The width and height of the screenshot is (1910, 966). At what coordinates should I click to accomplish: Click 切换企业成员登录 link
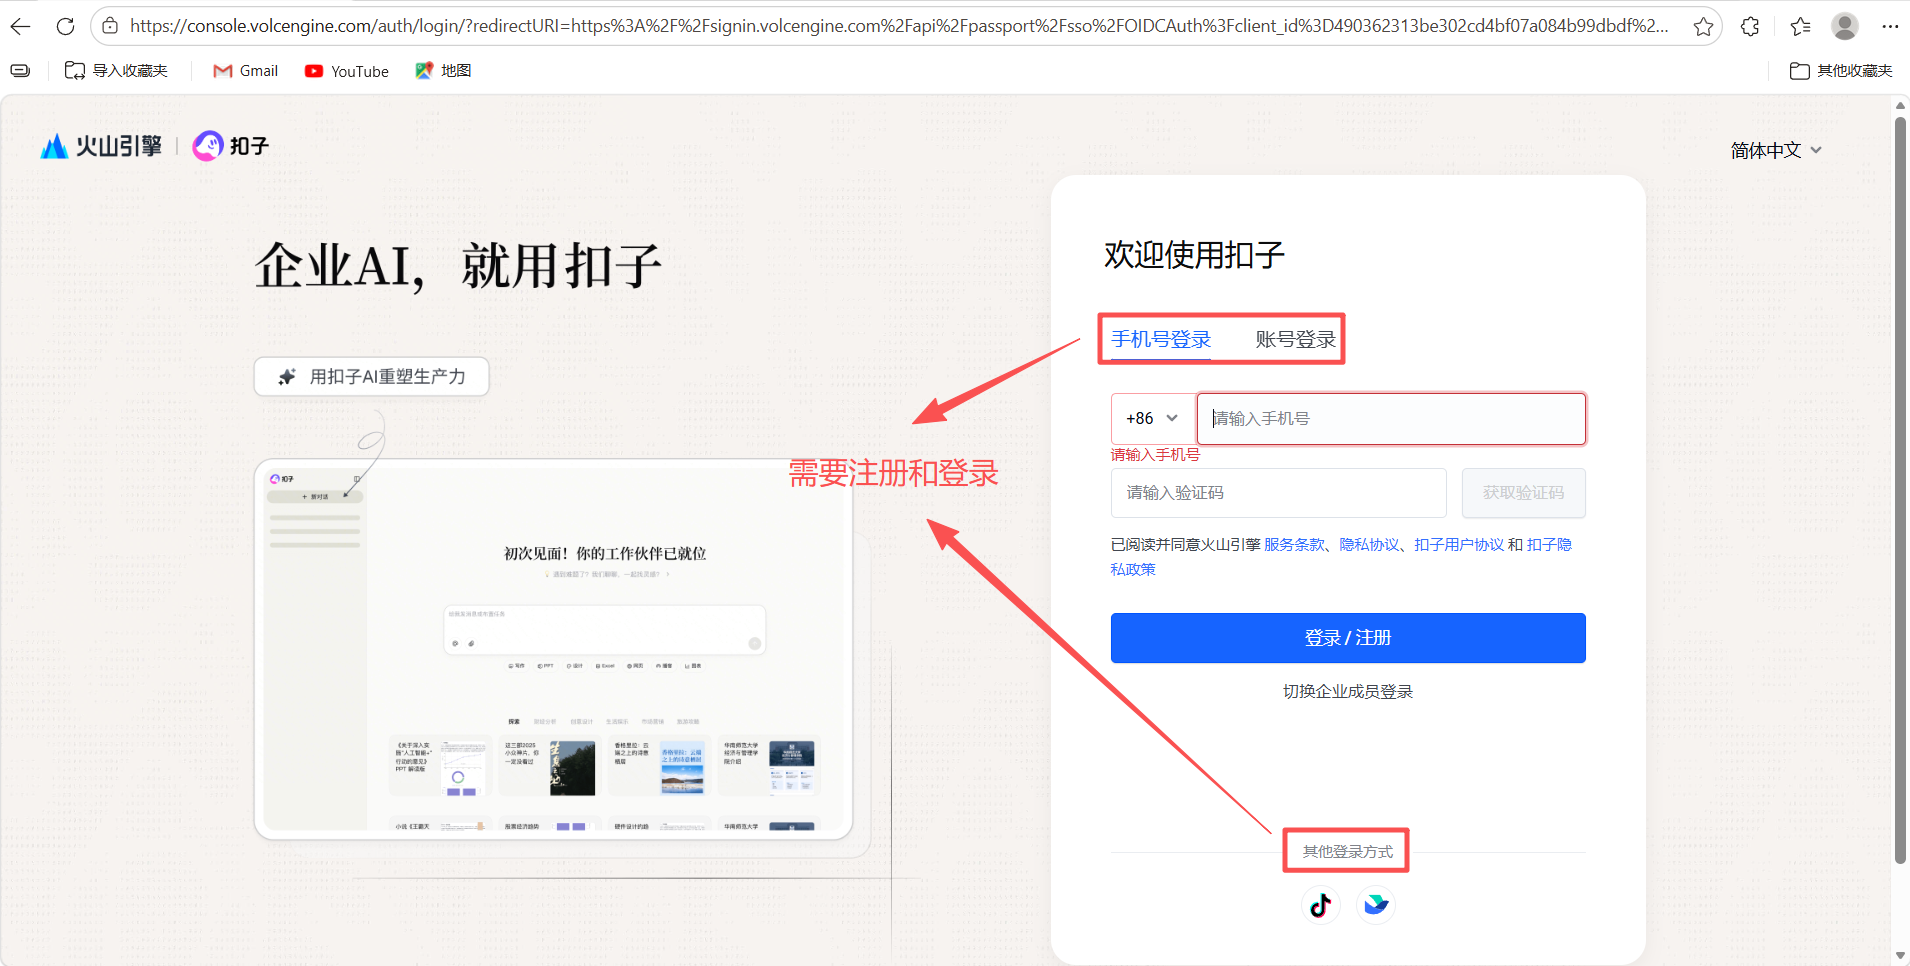click(1348, 691)
